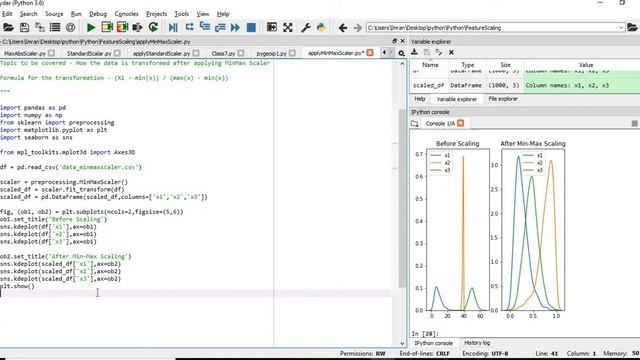Toggle fullscreen mode icon
The height and width of the screenshot is (360, 640).
pos(288,27)
